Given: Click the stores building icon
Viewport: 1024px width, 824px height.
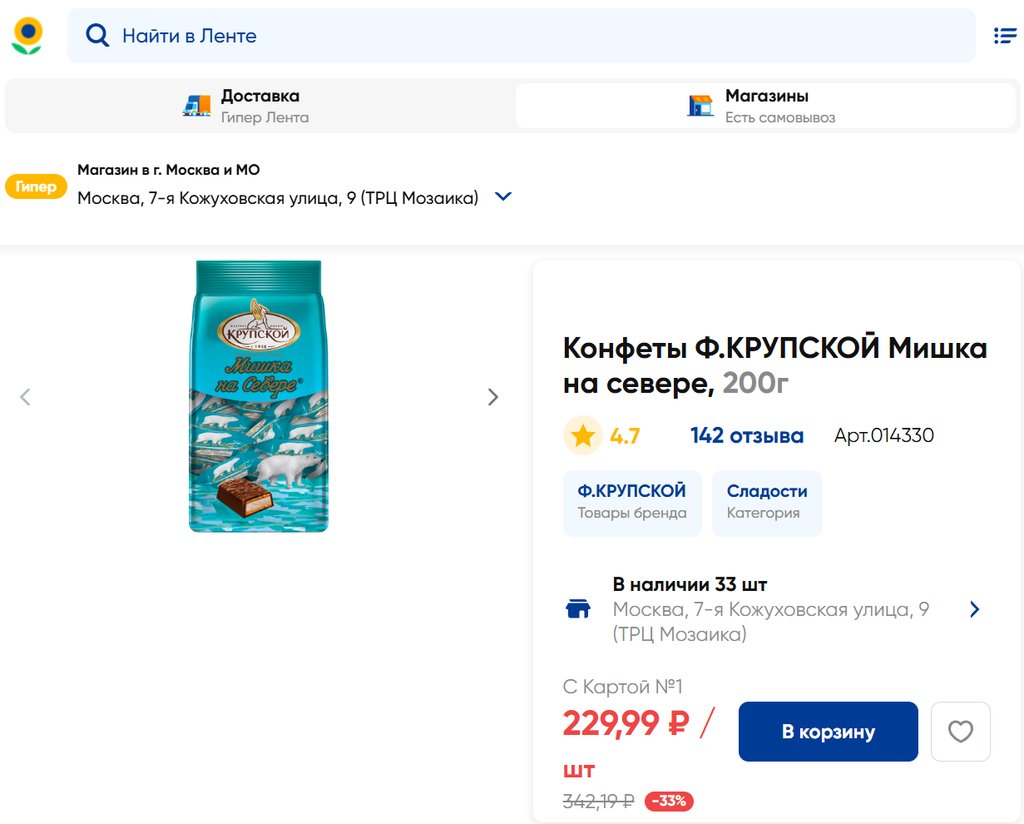Looking at the screenshot, I should [x=700, y=105].
